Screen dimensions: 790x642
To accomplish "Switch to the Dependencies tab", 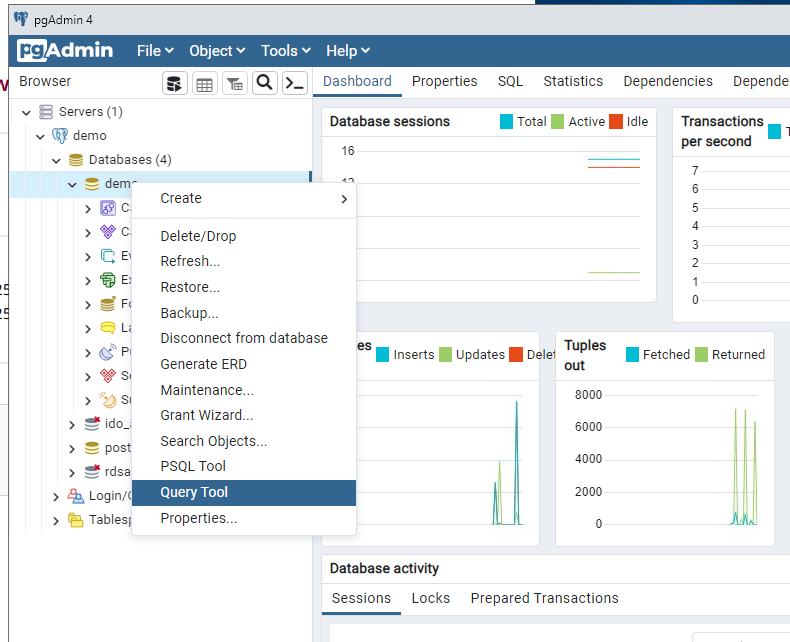I will tap(668, 81).
